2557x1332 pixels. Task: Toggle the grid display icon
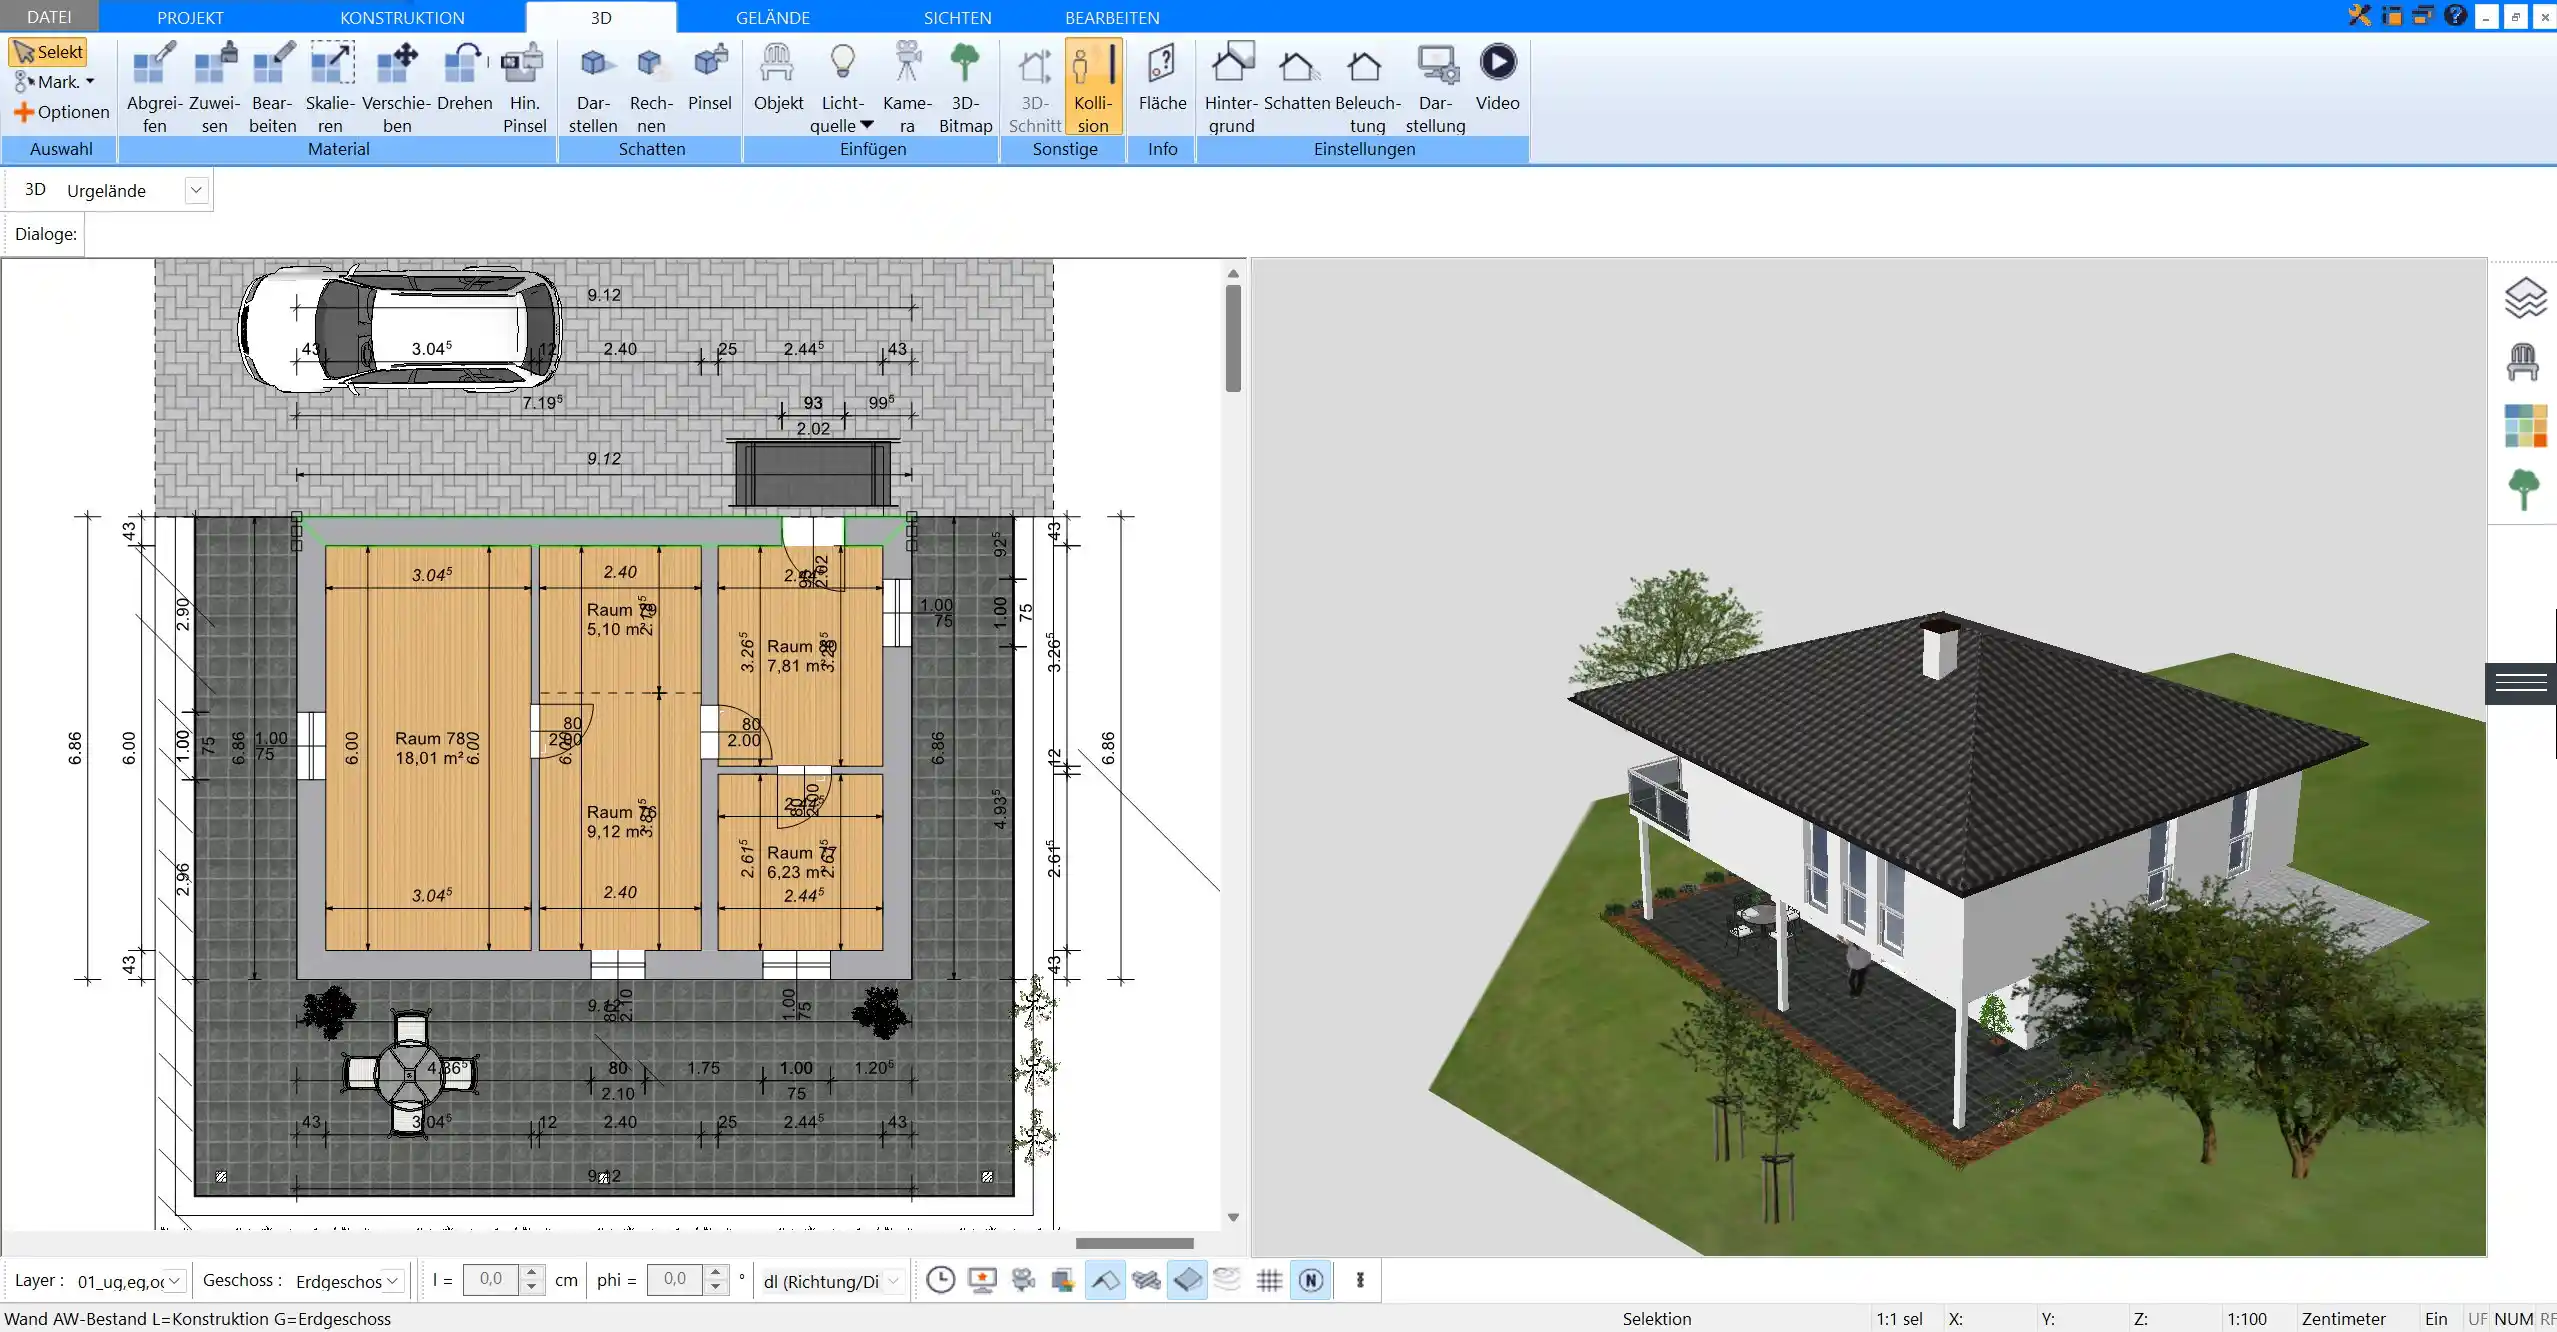pos(1269,1280)
